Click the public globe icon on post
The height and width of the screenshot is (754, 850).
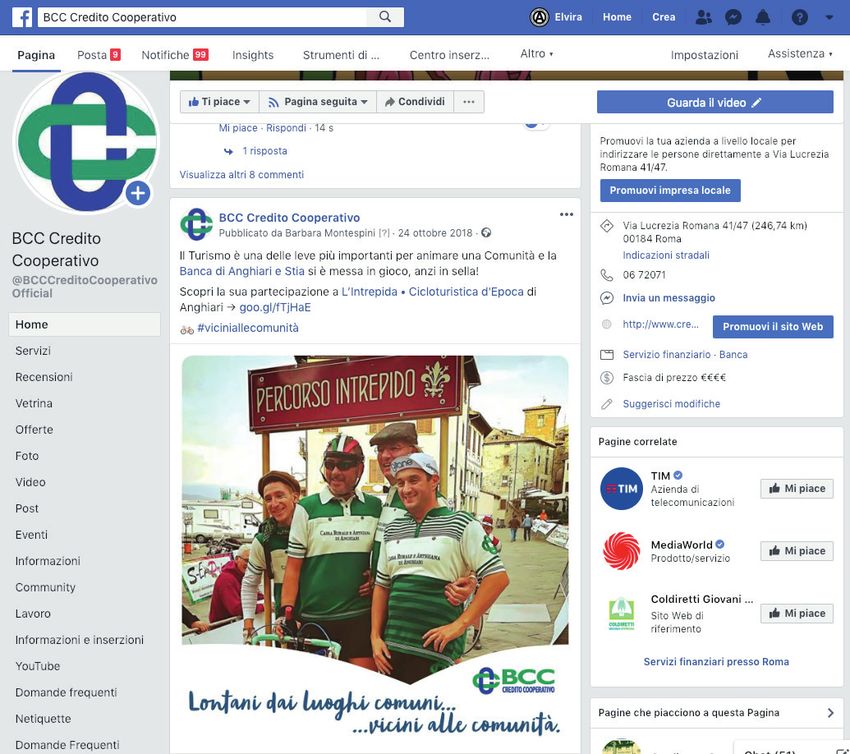click(486, 233)
